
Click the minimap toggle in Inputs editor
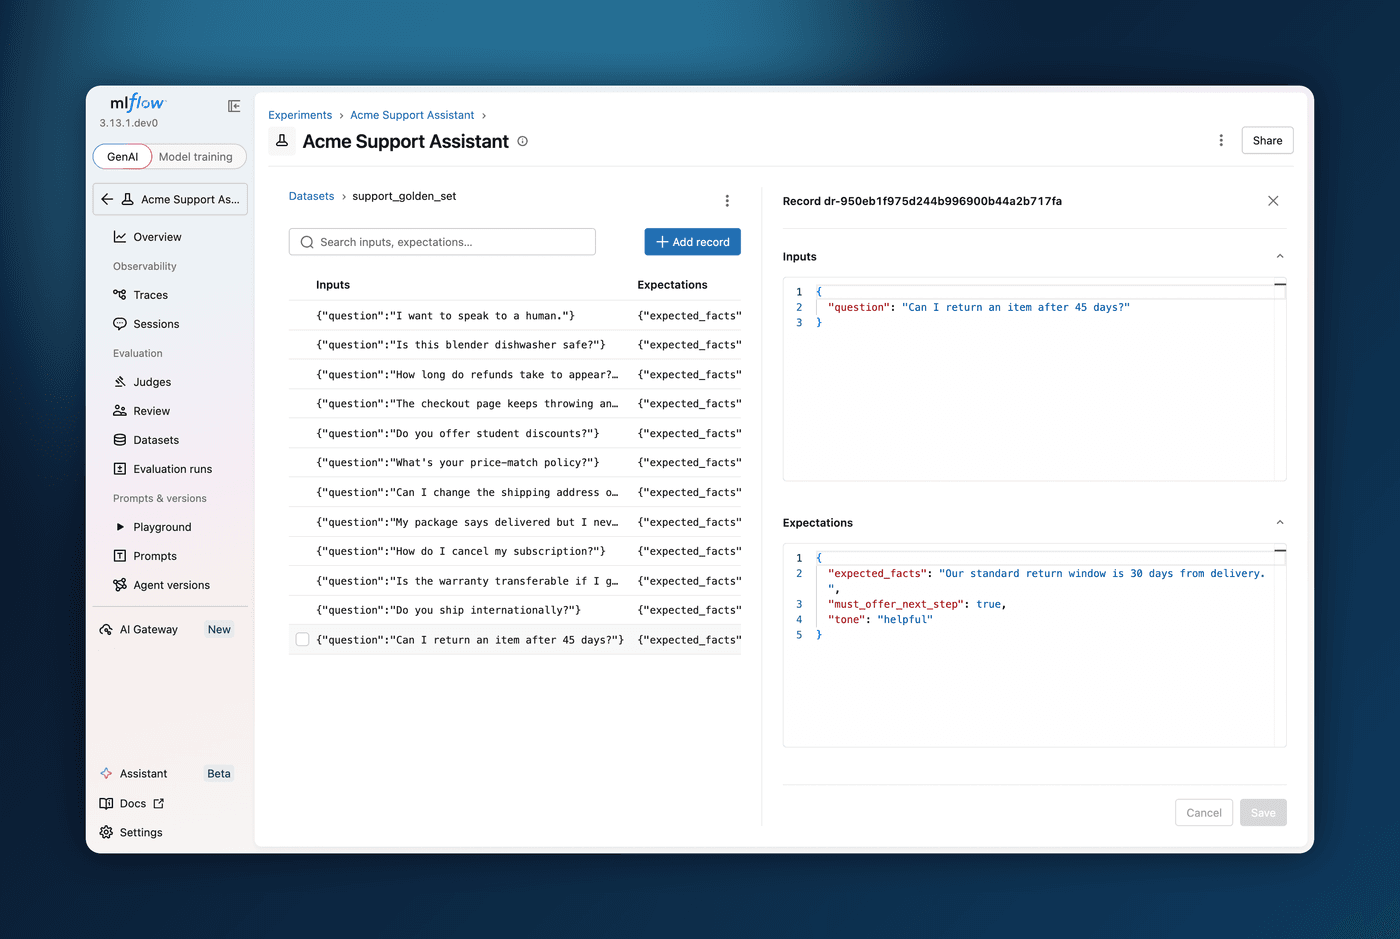[x=1280, y=285]
